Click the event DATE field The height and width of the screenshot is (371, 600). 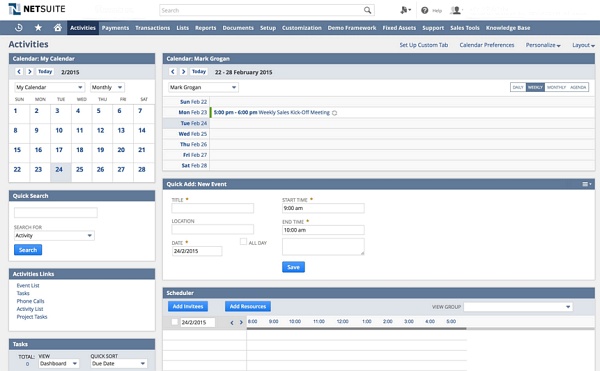(x=197, y=251)
